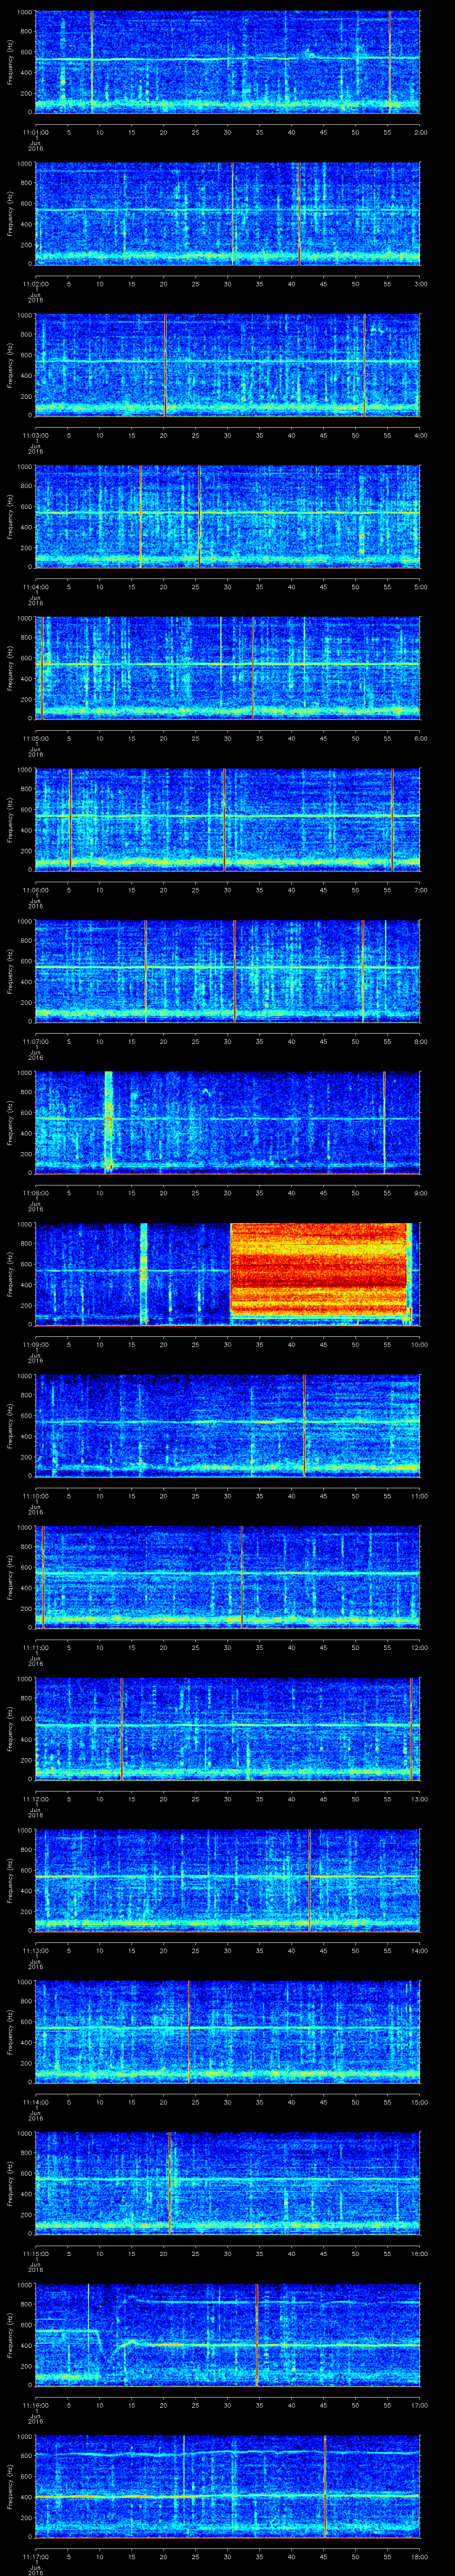Pick the spectrogram panel starting at 11:07:00
Viewport: 455px width, 2576px height.
[x=228, y=971]
